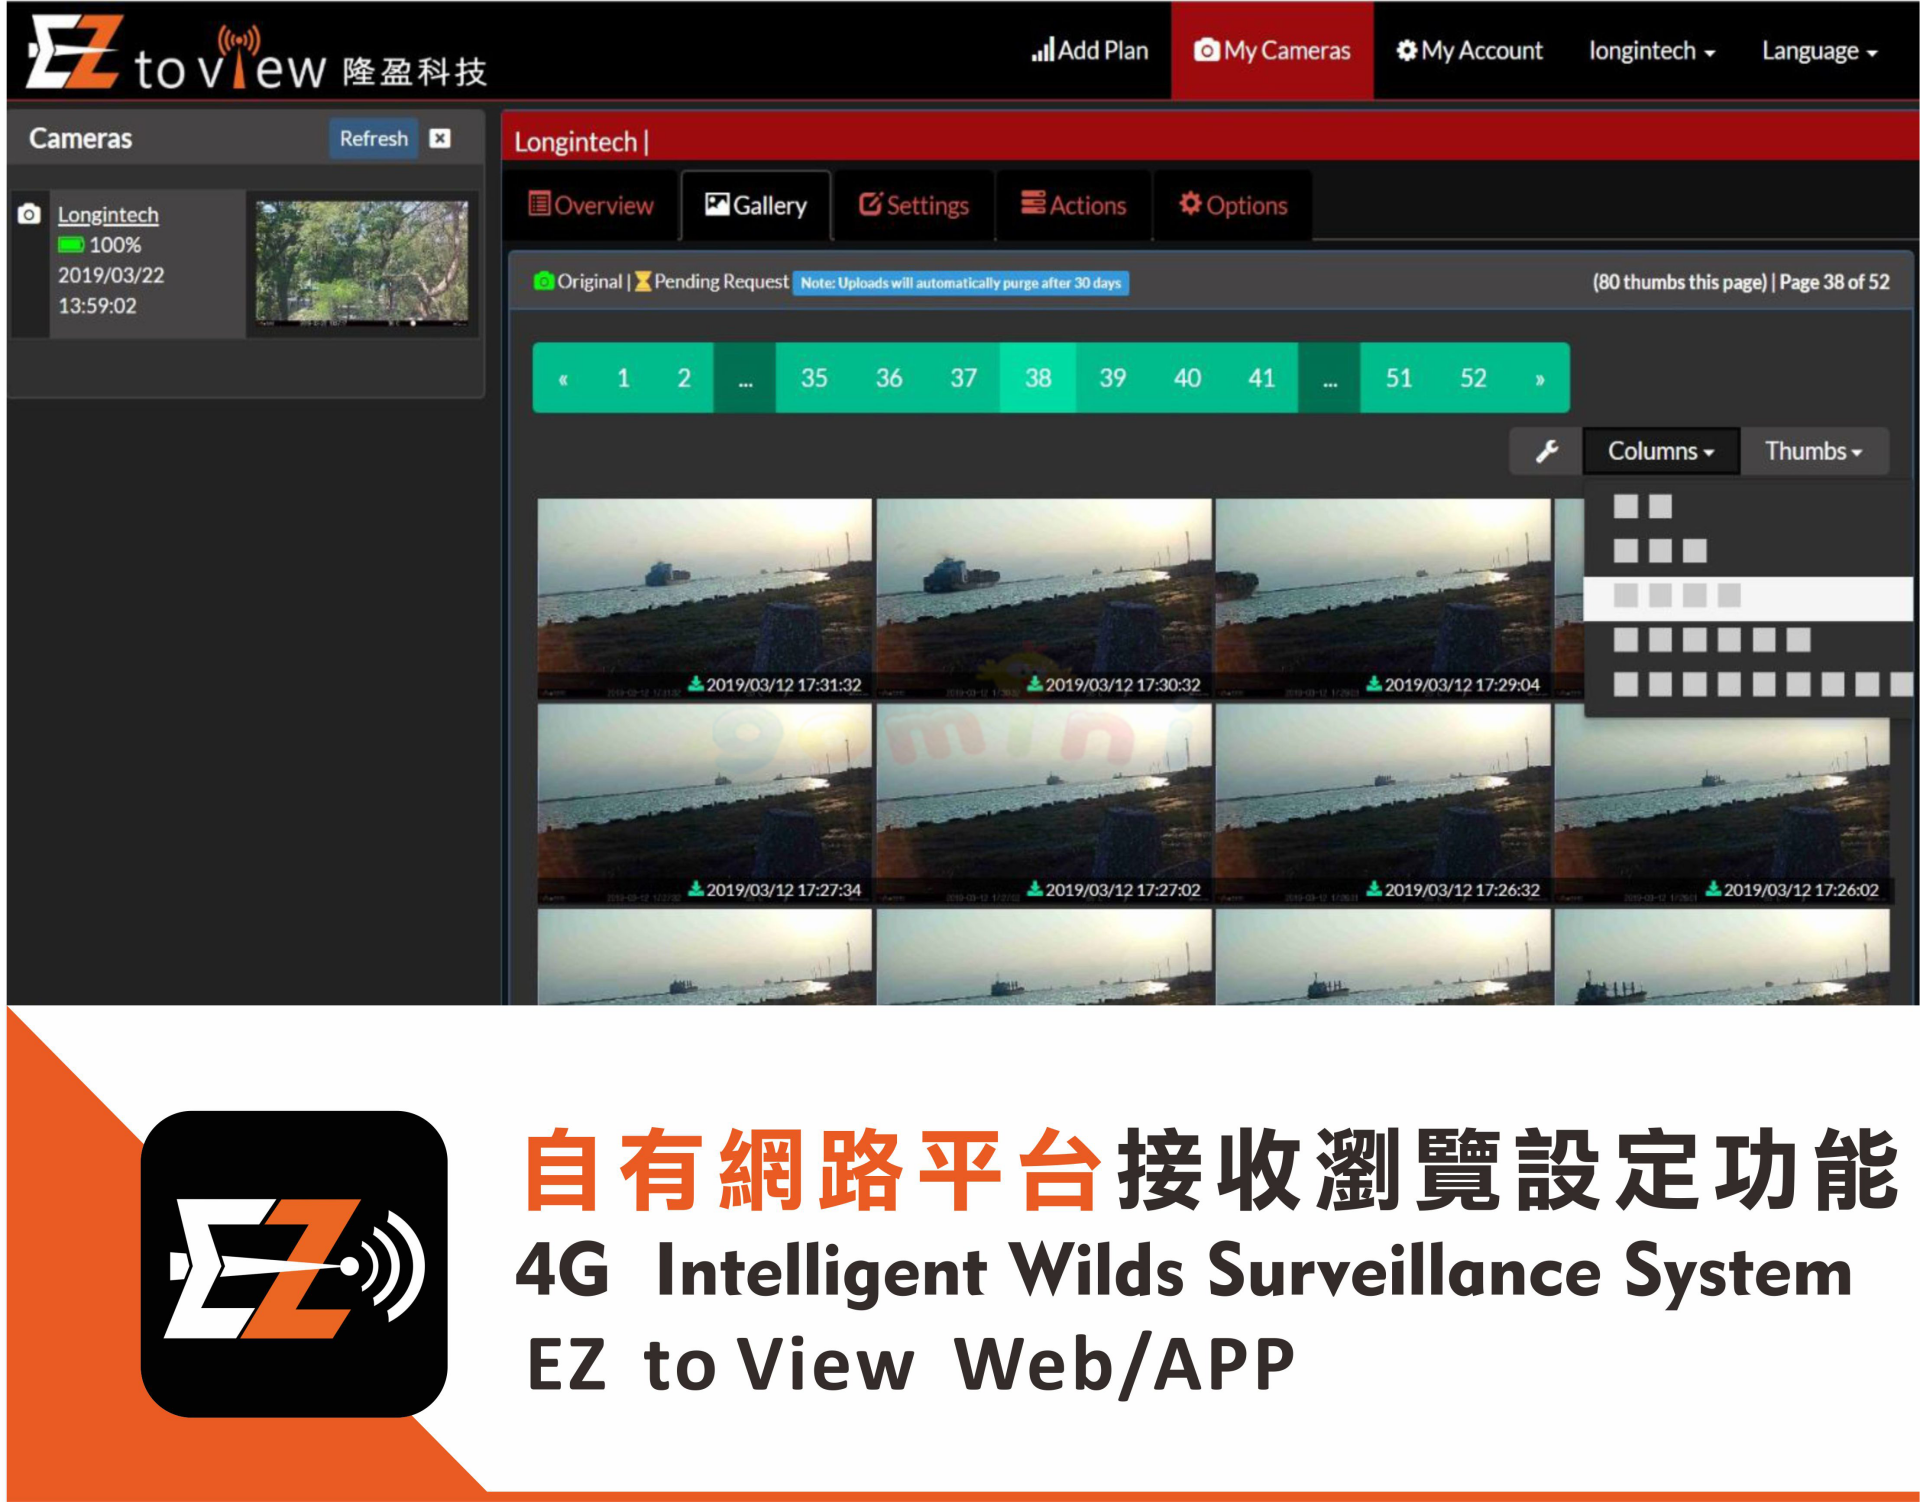Open the Add Plan page

tap(1089, 50)
